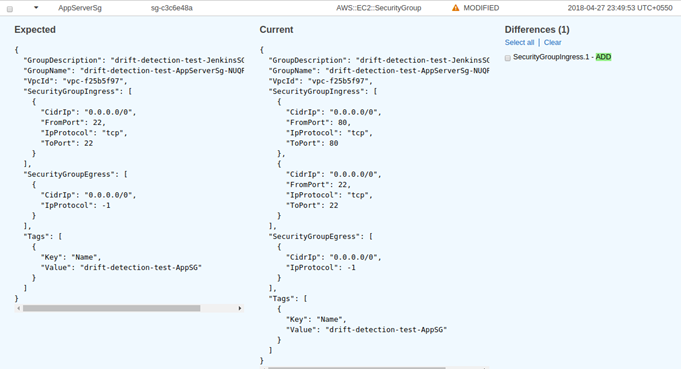681x369 pixels.
Task: Click "Tags" line in Current pane
Action: (288, 299)
